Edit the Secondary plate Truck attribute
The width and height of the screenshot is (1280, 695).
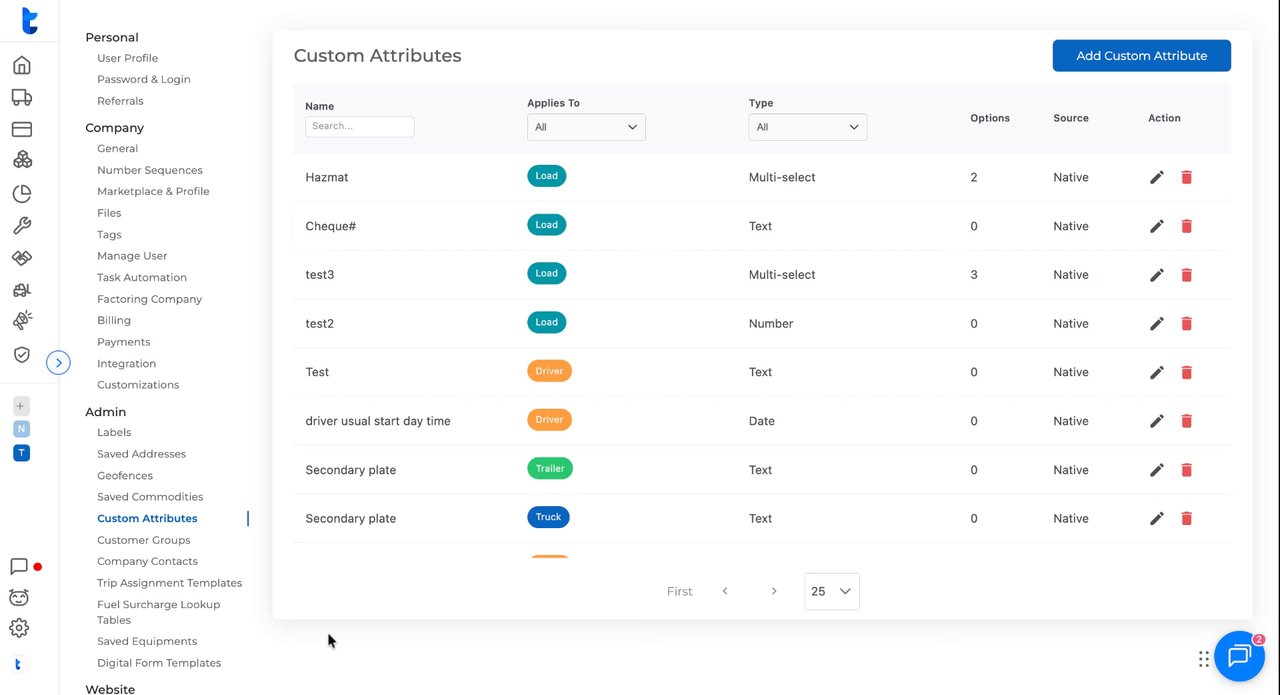click(x=1157, y=518)
